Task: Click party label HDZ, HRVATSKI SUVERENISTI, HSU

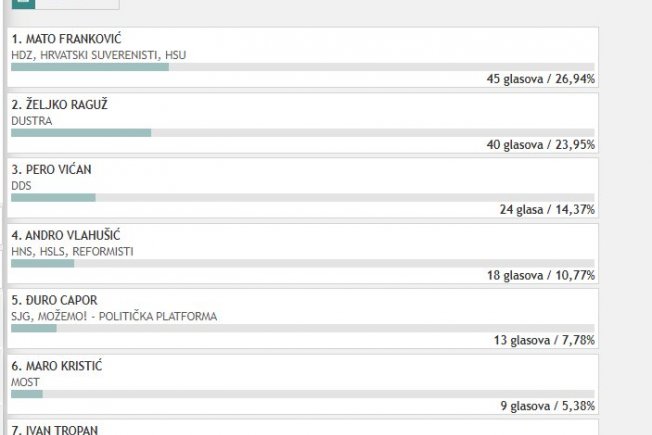Action: 99,55
